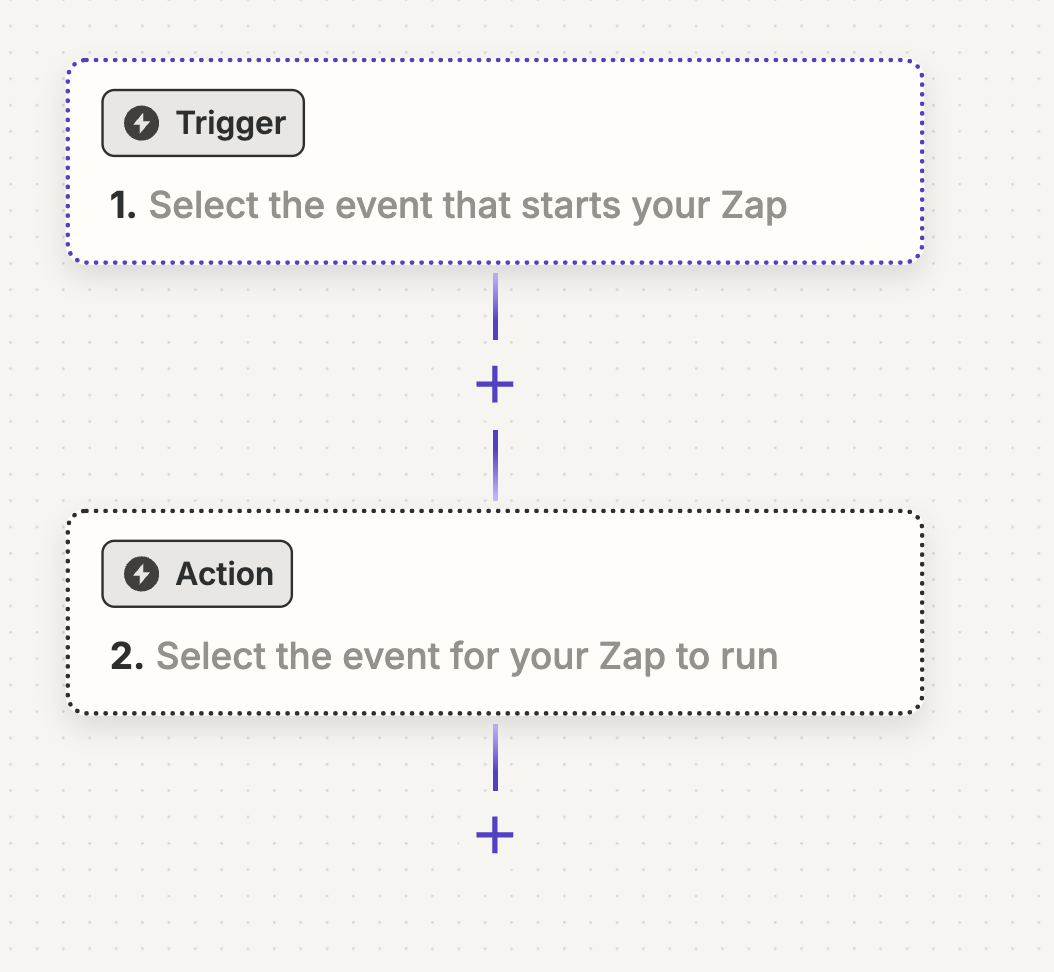Add a step below the Action card
This screenshot has width=1054, height=972.
click(x=495, y=835)
